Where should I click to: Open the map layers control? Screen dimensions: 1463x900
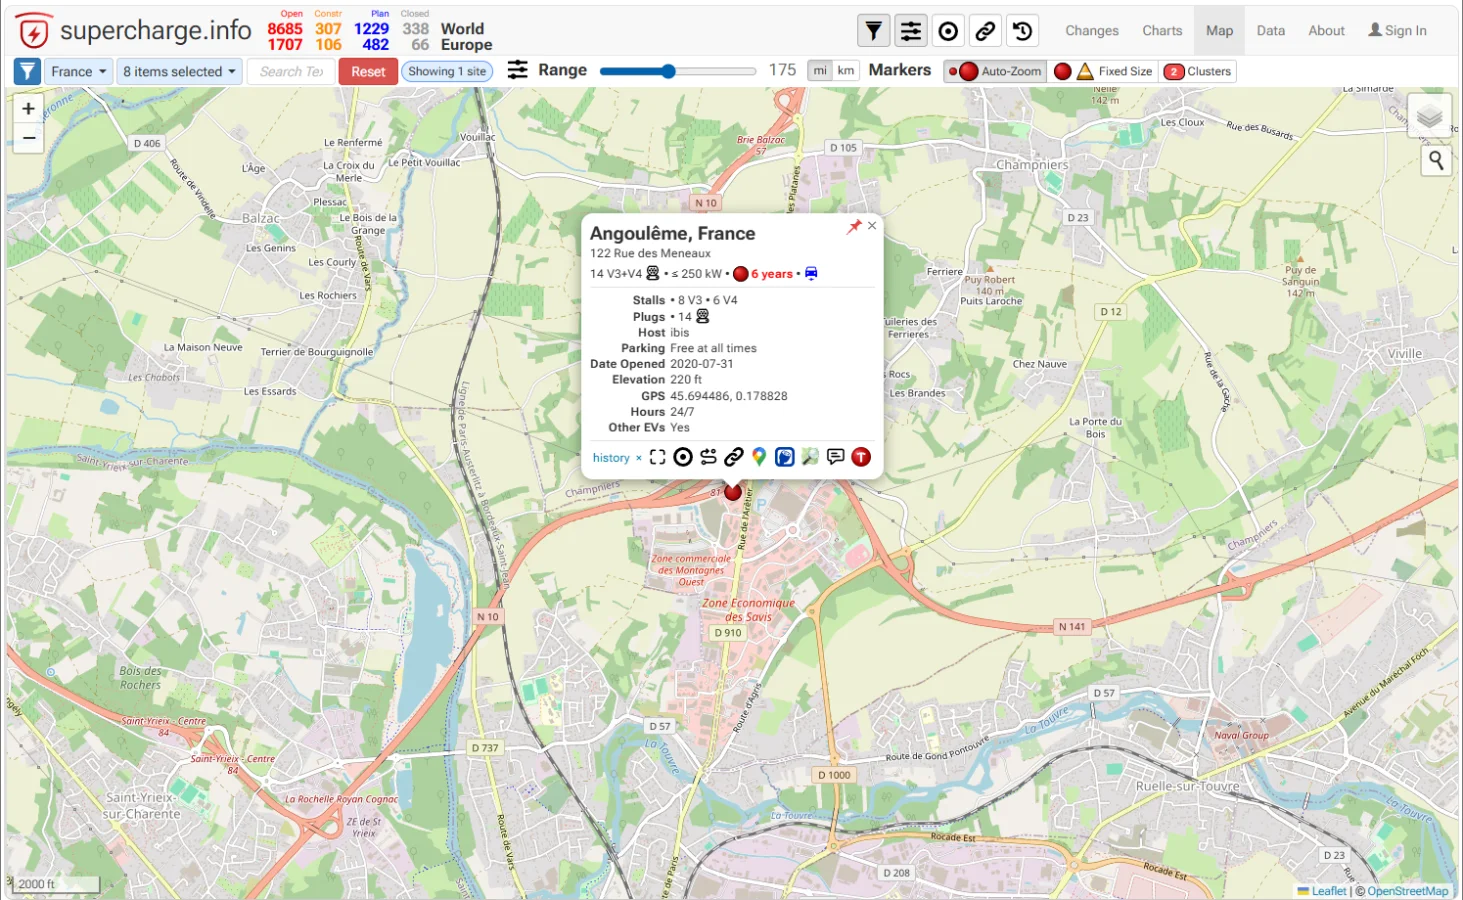click(x=1429, y=116)
